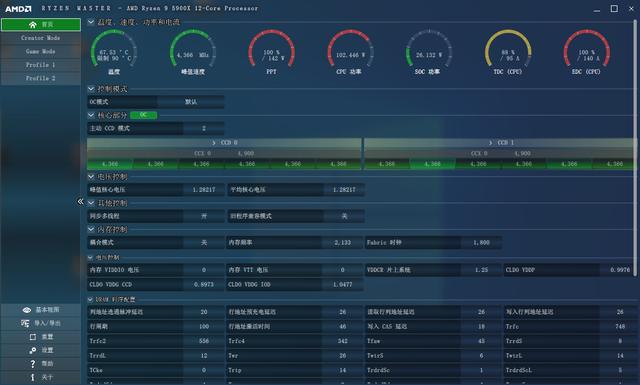Click Fabric clock value 1,800
The width and height of the screenshot is (640, 385).
click(x=481, y=243)
